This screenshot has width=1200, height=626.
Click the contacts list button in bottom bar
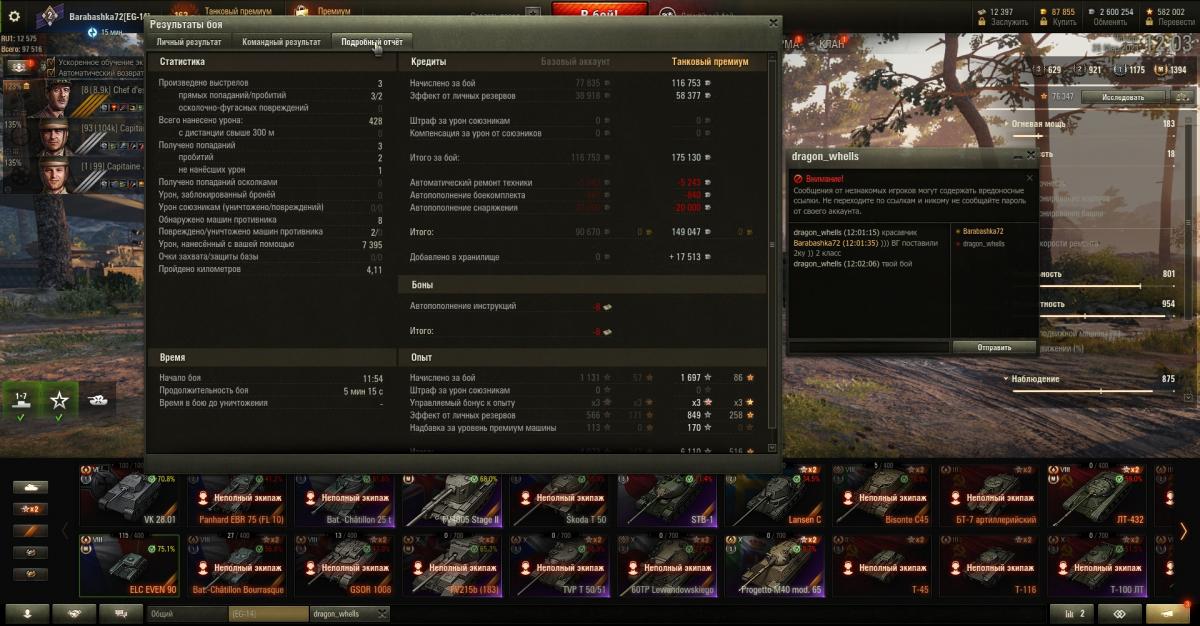click(28, 614)
